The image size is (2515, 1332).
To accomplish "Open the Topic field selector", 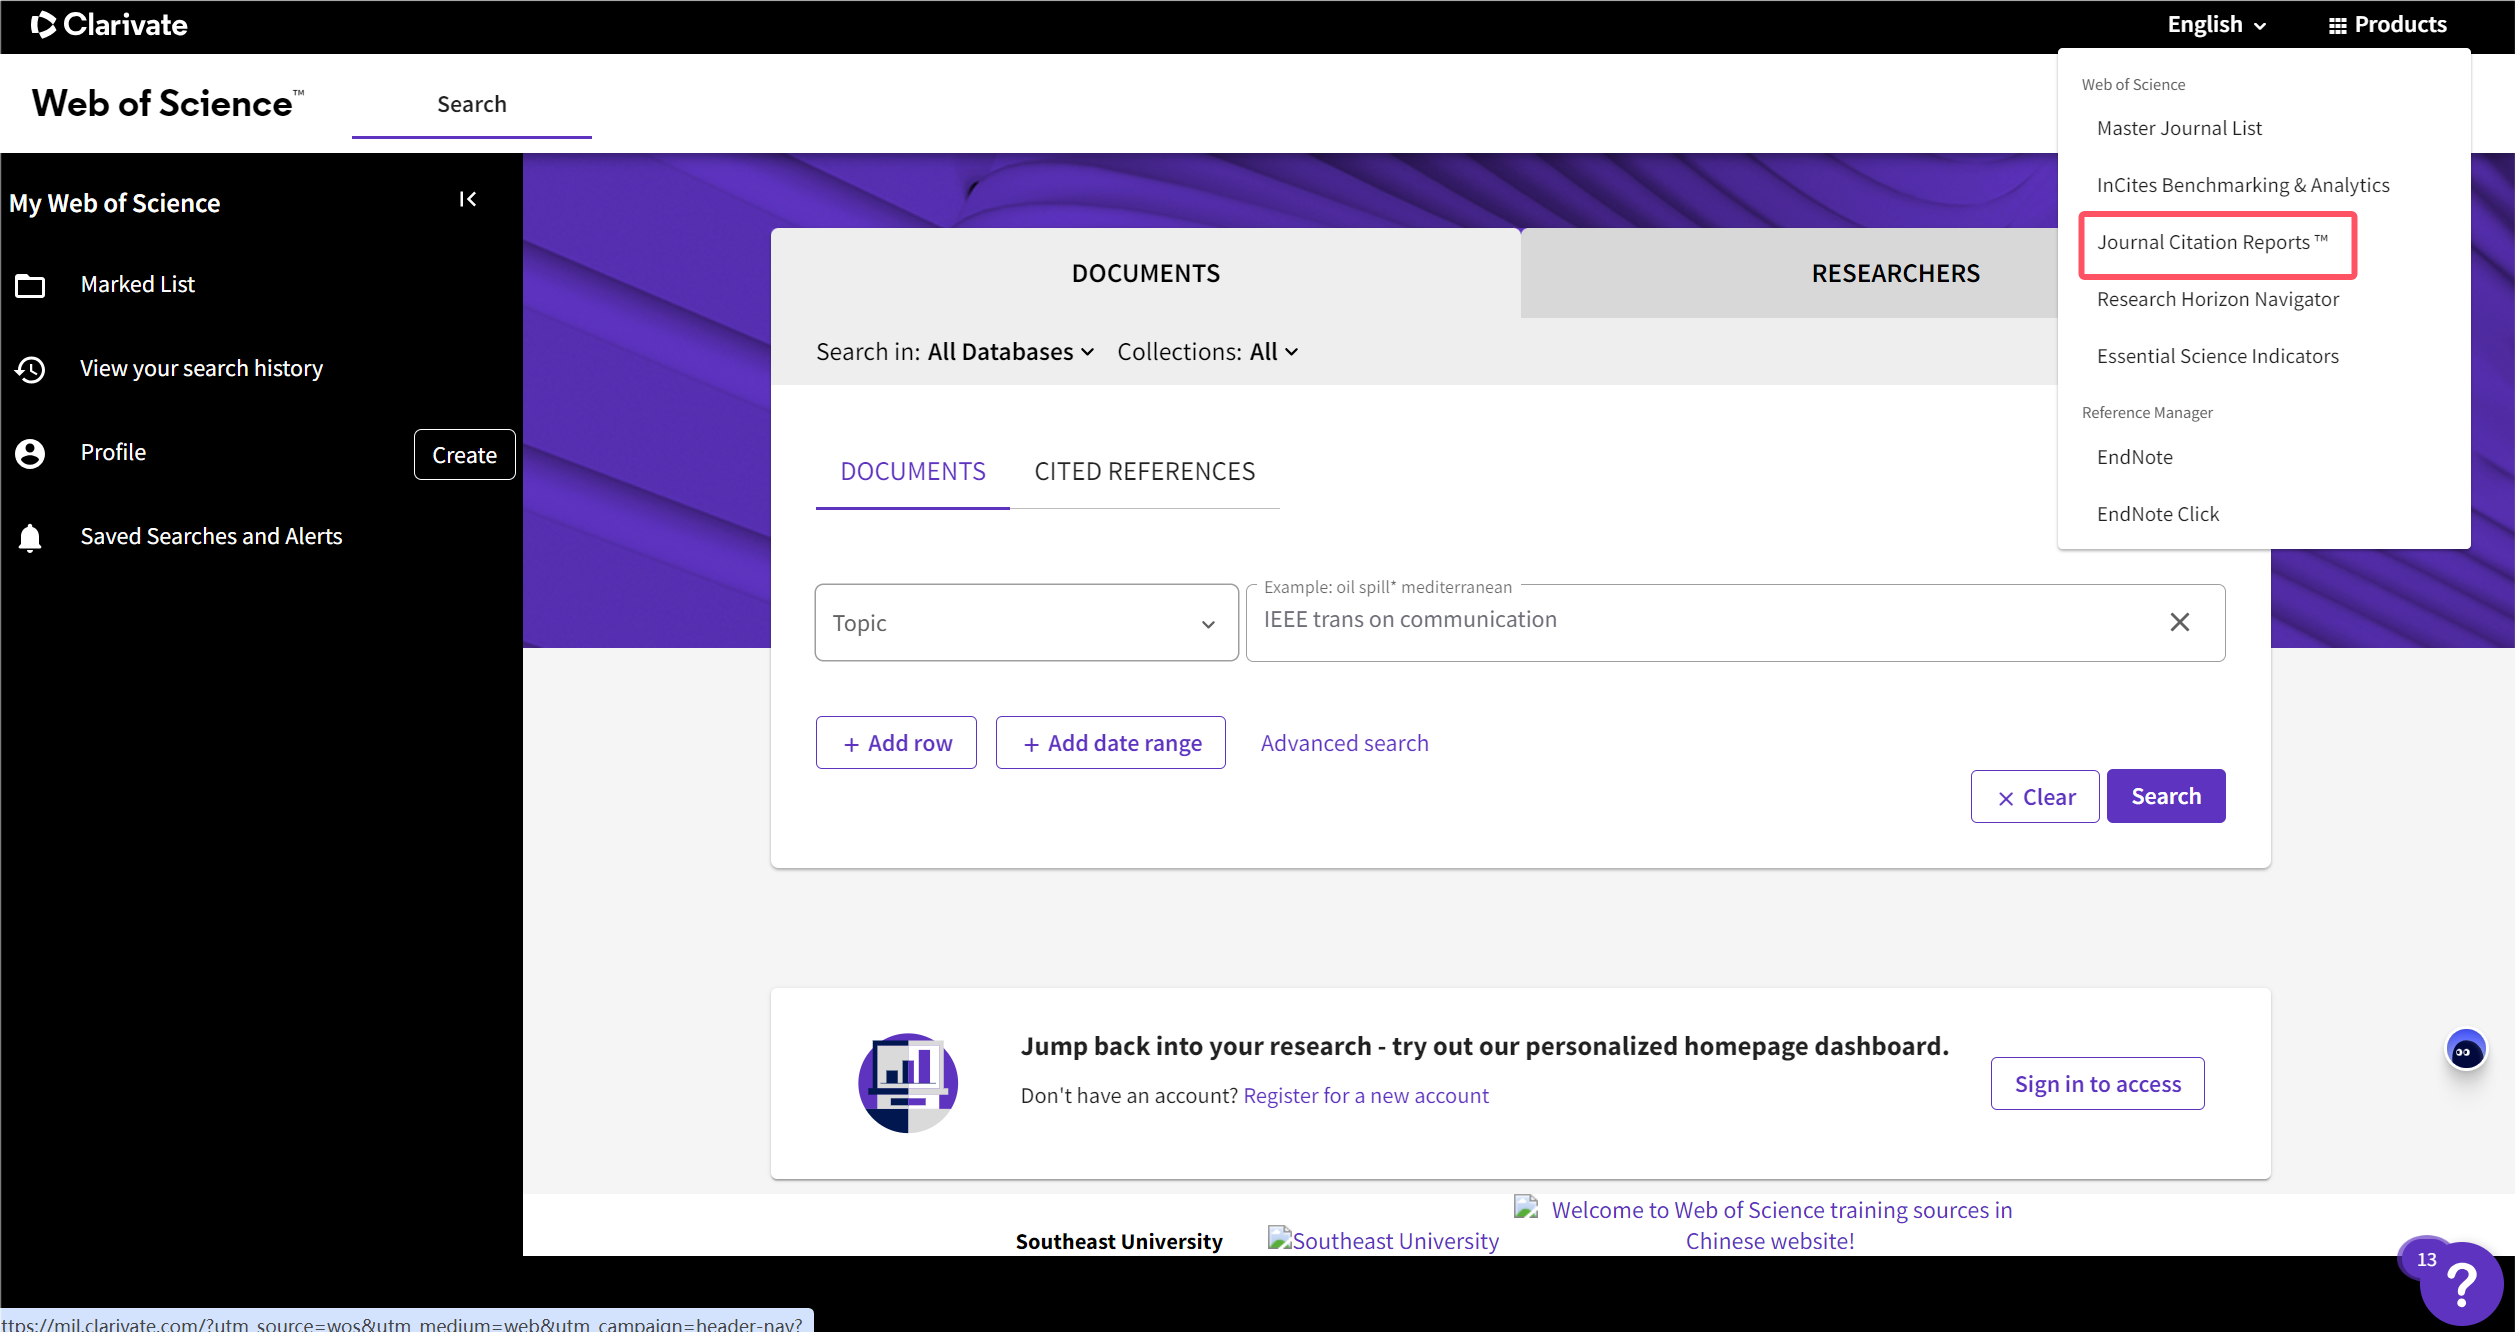I will point(1026,622).
